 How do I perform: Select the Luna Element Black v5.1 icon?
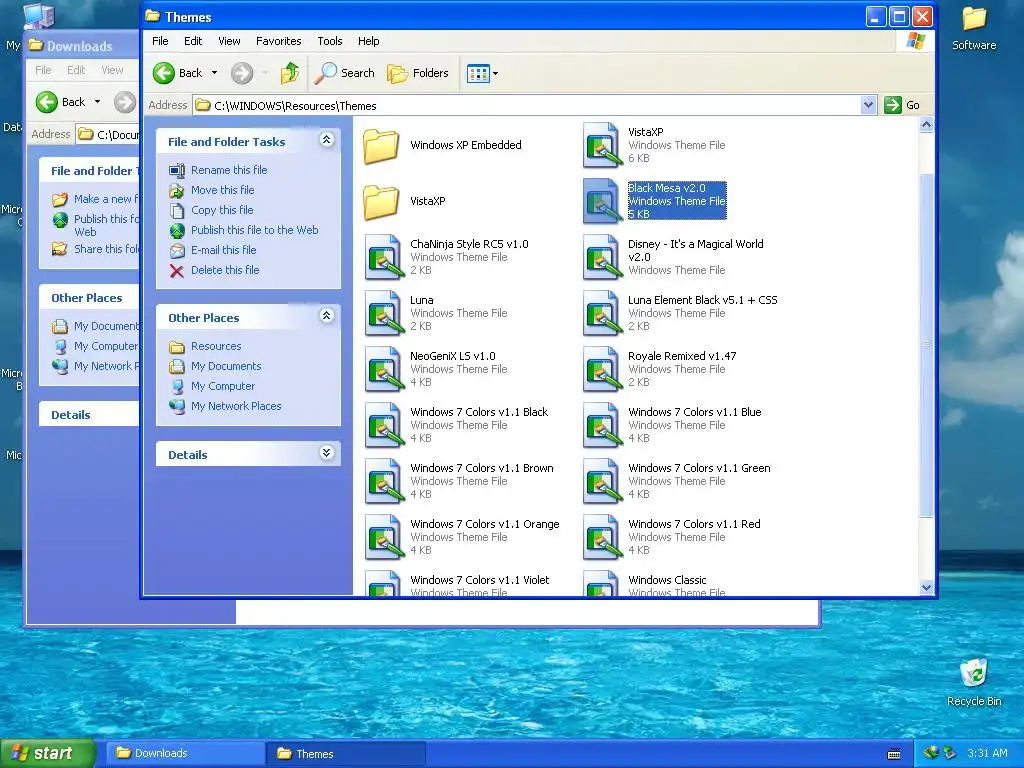click(x=601, y=313)
